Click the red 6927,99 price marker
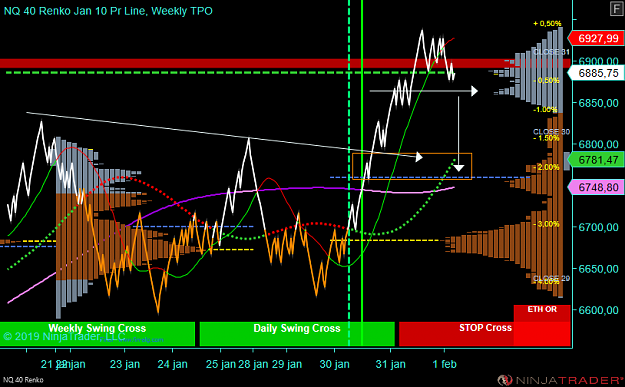 pos(596,38)
